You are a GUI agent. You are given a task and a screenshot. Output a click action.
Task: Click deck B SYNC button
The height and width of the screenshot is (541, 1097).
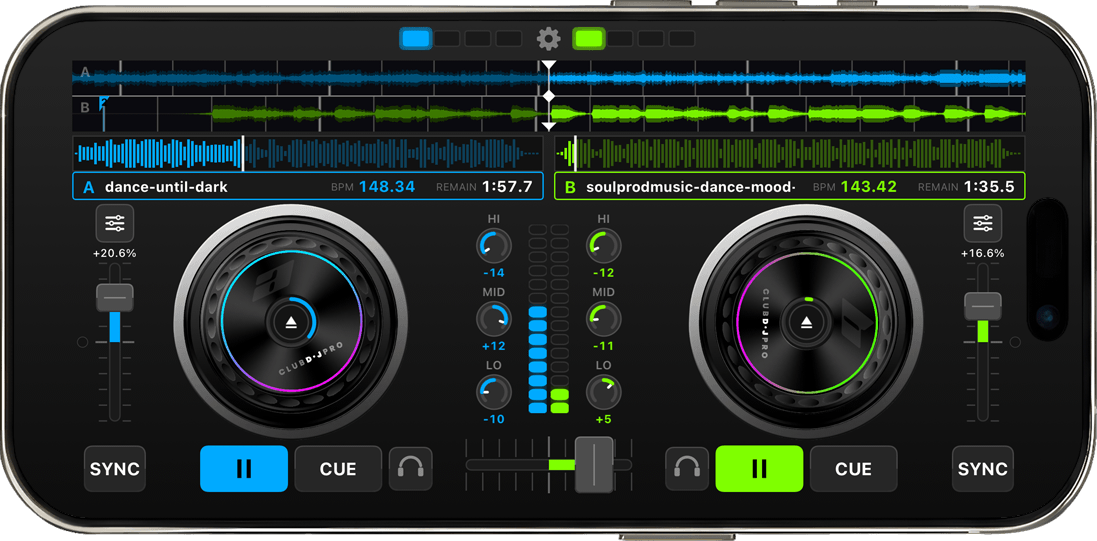(983, 468)
